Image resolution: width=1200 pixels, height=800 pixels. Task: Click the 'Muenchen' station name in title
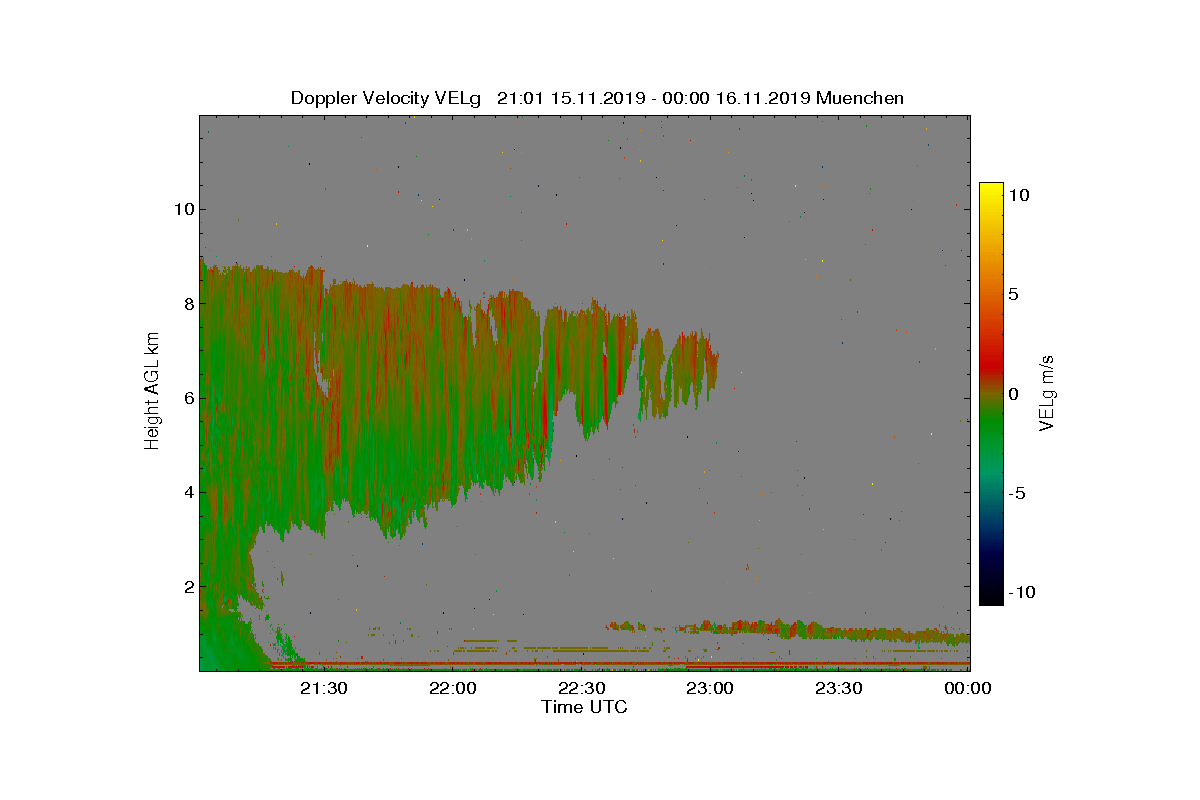[x=860, y=98]
